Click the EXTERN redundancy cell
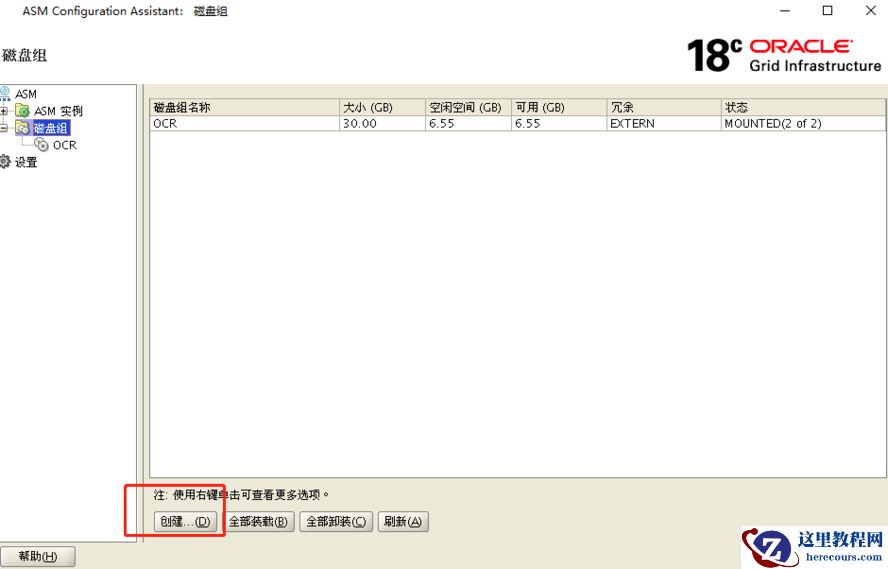This screenshot has width=888, height=569. pyautogui.click(x=664, y=123)
